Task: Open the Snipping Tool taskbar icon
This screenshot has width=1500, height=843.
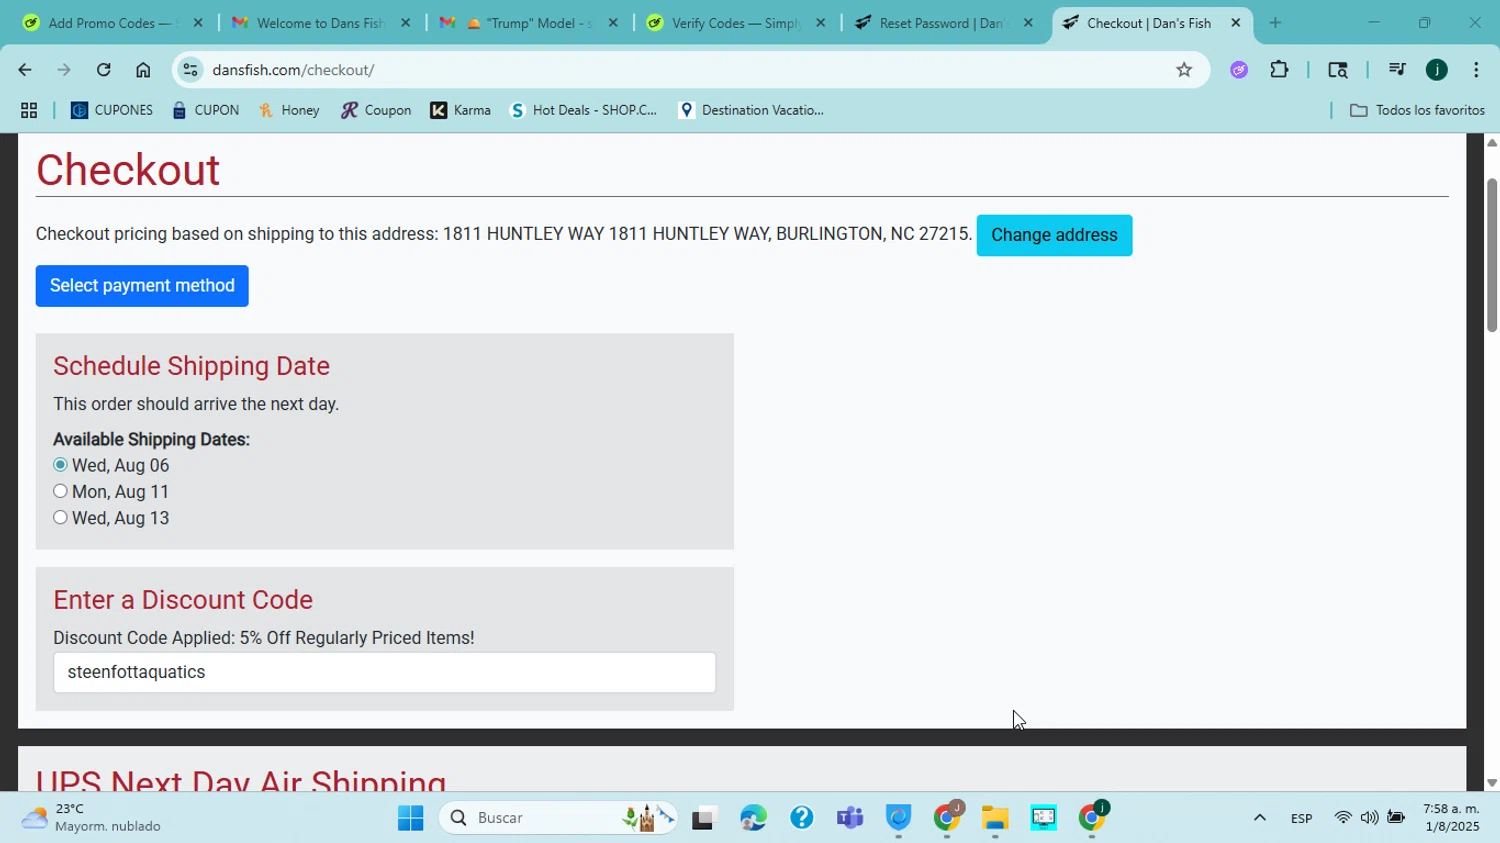Action: [1043, 818]
